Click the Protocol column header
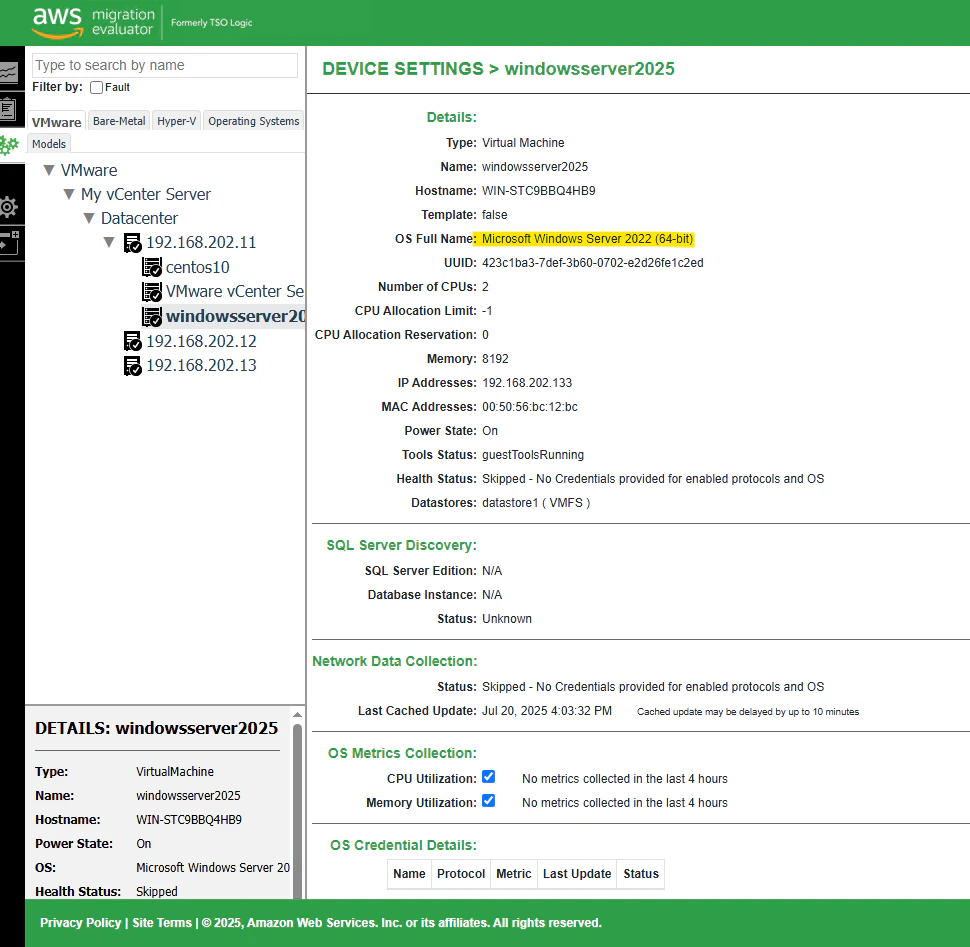This screenshot has width=970, height=947. click(461, 874)
